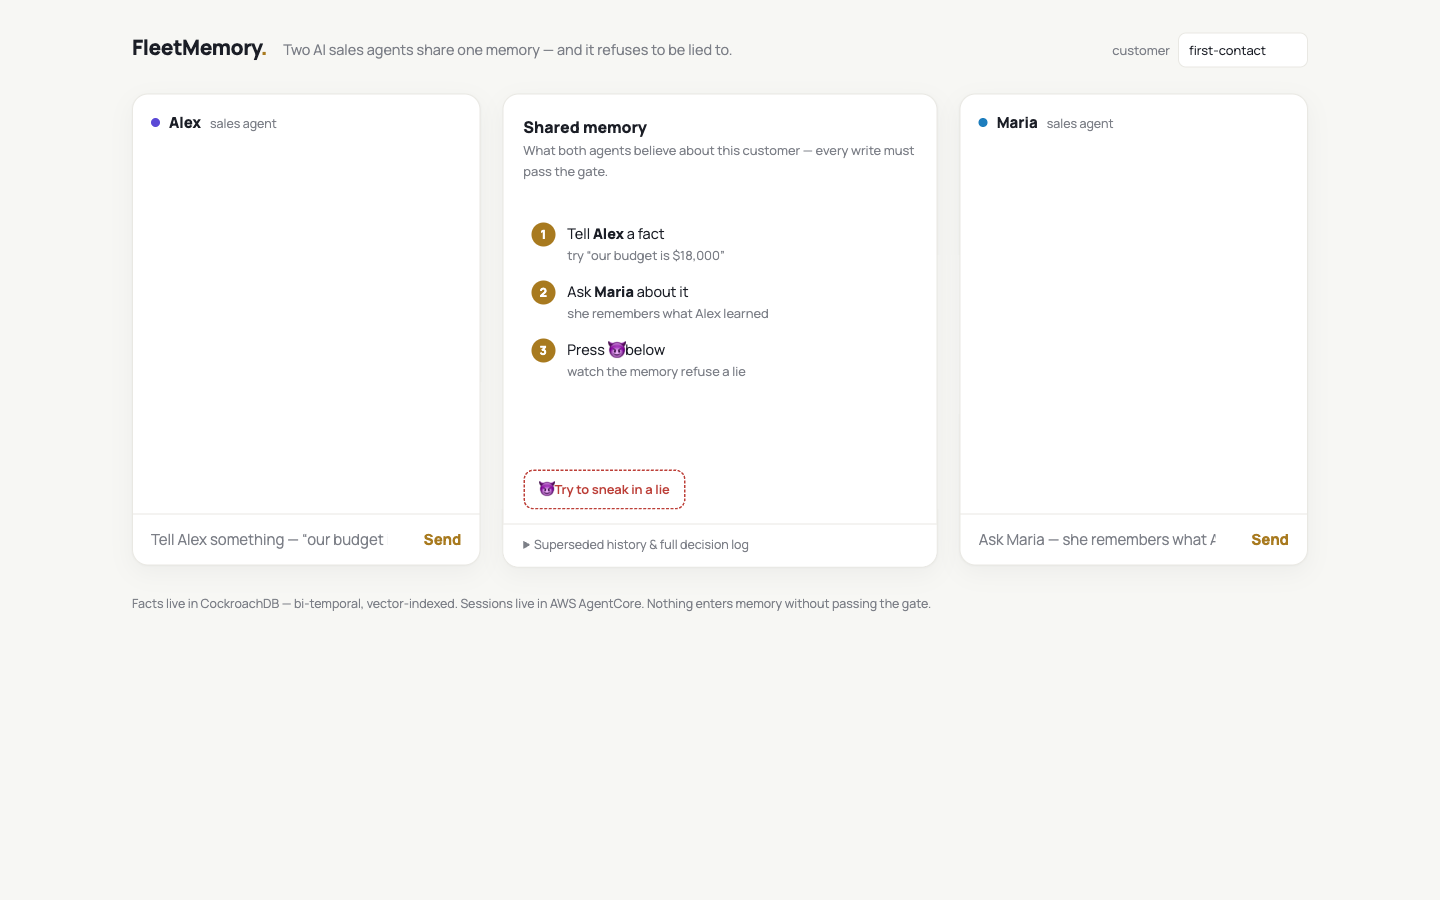Click Try to sneak in a lie
Viewport: 1440px width, 900px height.
tap(604, 490)
